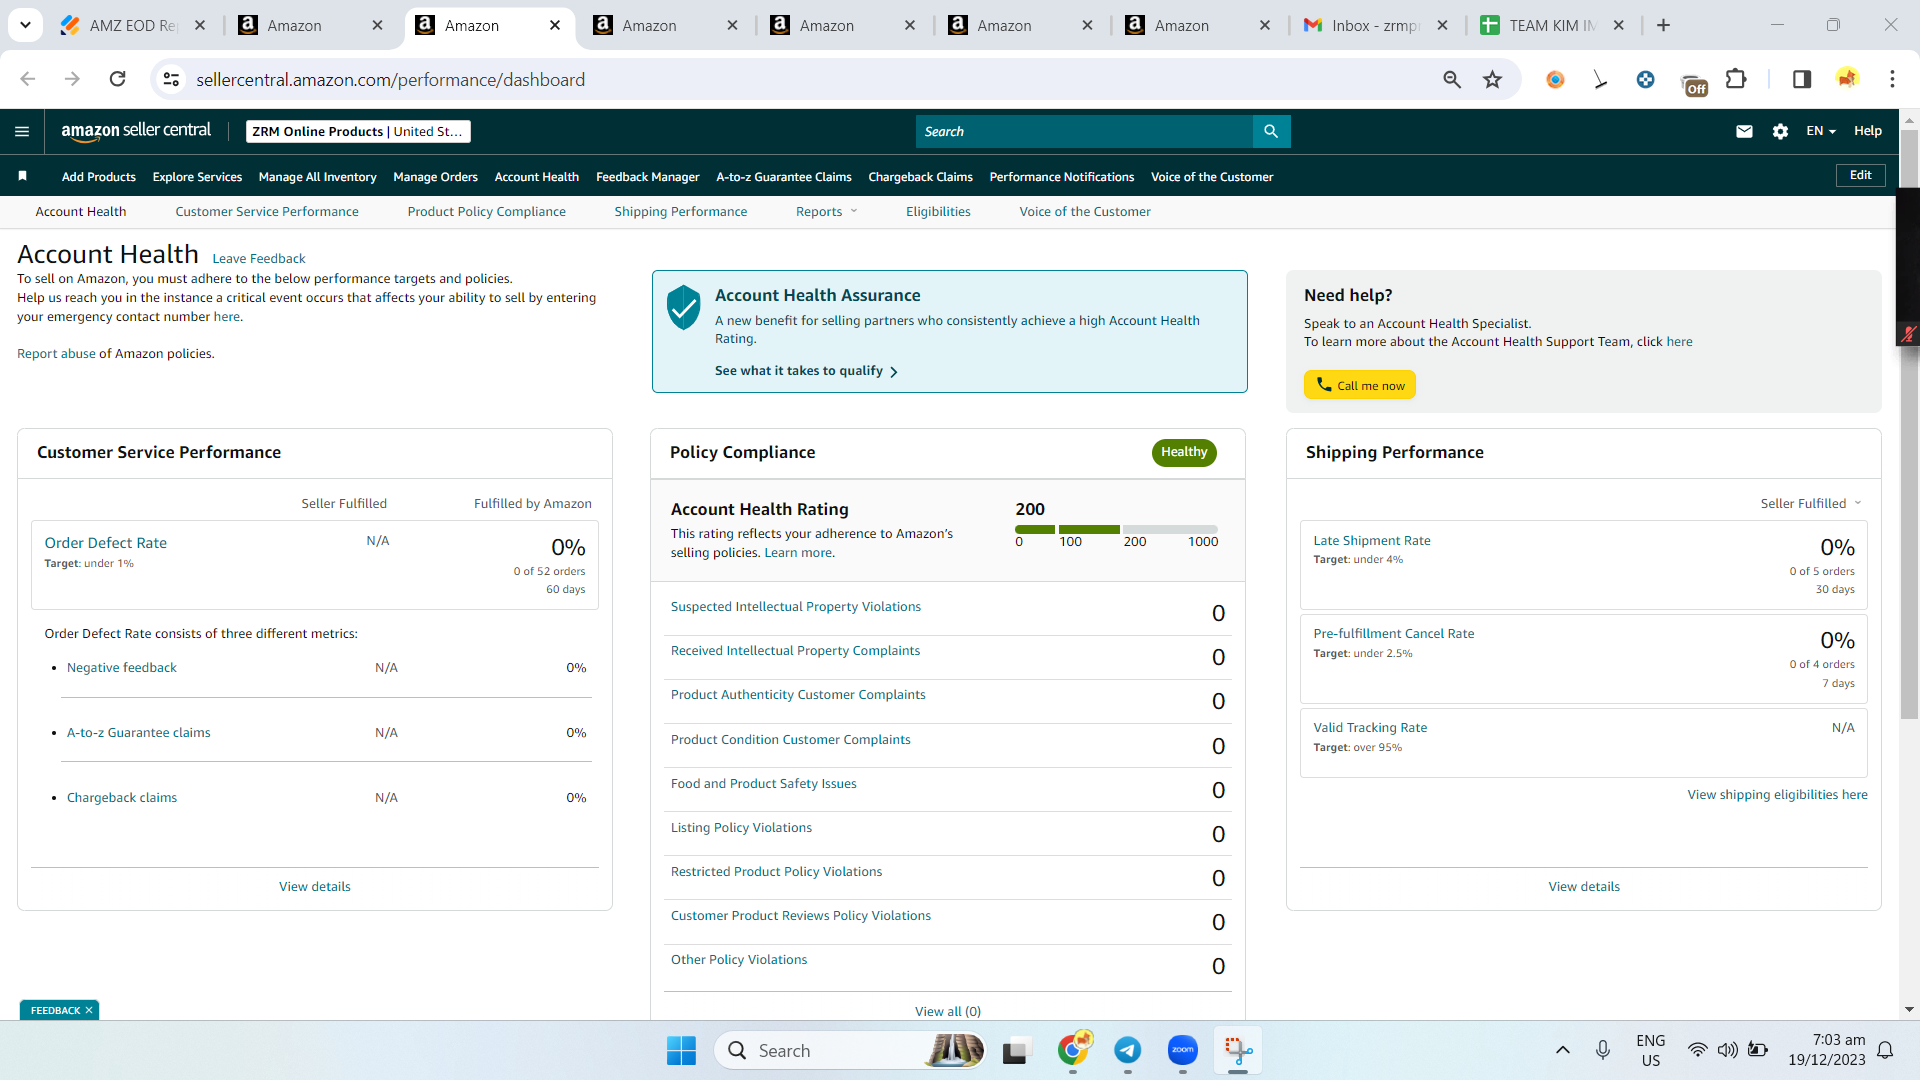The width and height of the screenshot is (1920, 1080).
Task: Click the search magnifier button in Seller Central
Action: click(1271, 131)
